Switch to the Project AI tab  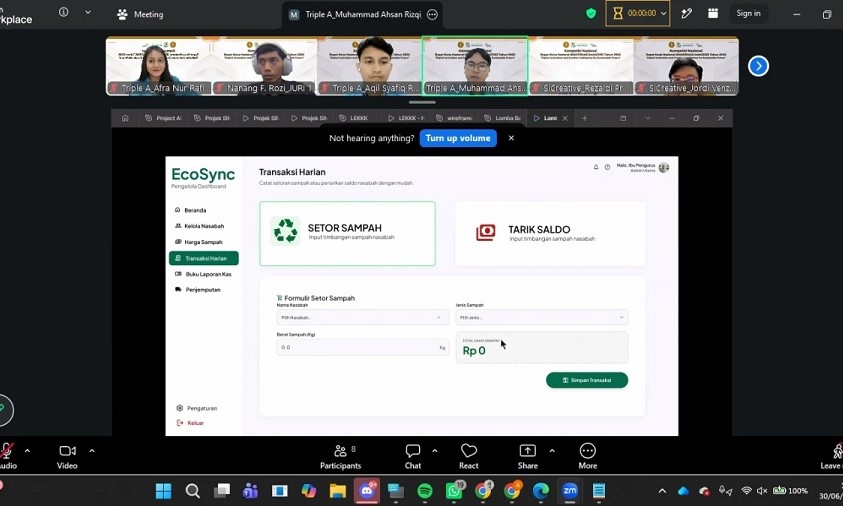point(163,118)
